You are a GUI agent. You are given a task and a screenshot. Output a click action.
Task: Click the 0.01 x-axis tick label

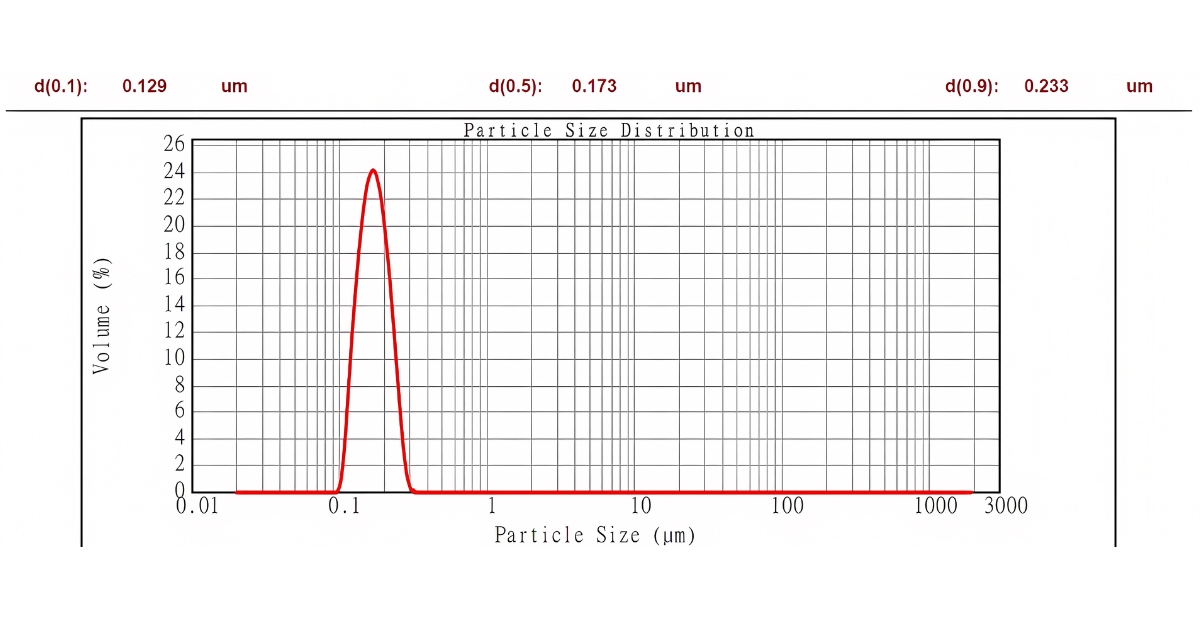point(197,506)
